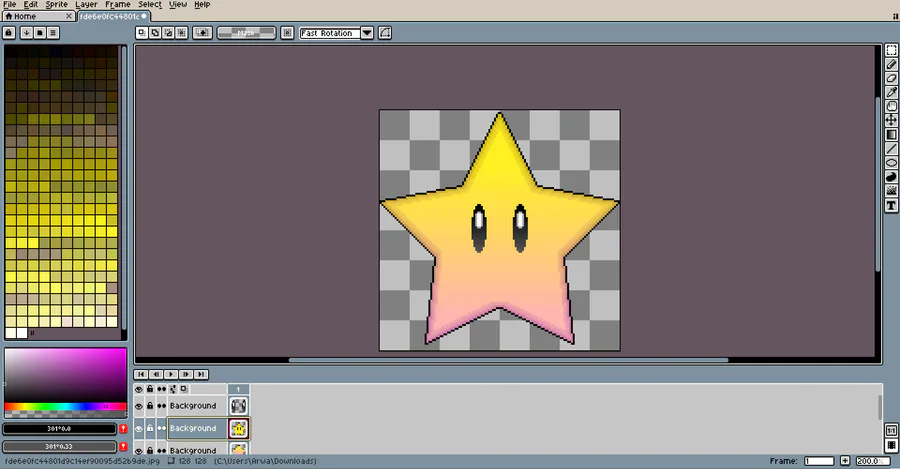Click the Mask color button

pos(246,33)
